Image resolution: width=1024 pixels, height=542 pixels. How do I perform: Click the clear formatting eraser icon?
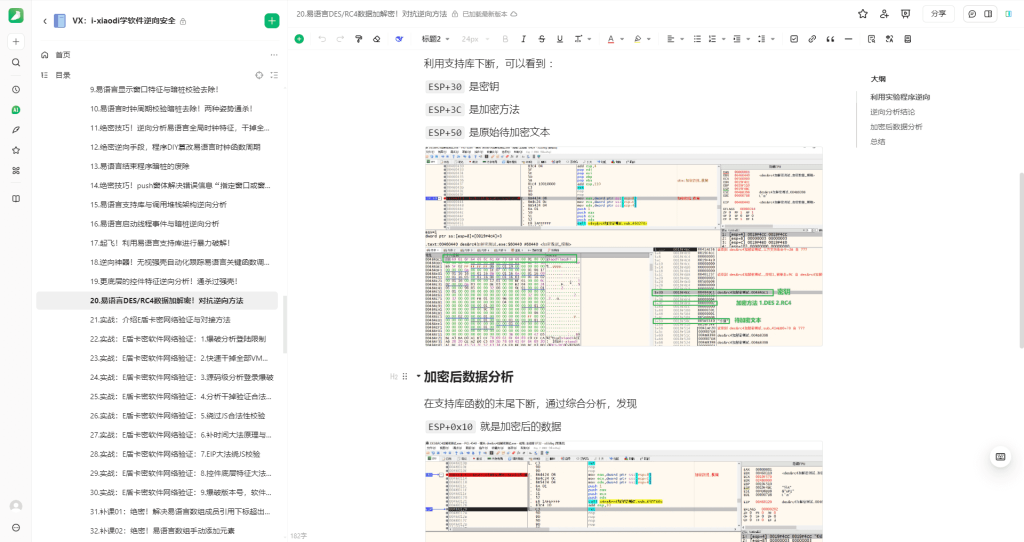[376, 39]
